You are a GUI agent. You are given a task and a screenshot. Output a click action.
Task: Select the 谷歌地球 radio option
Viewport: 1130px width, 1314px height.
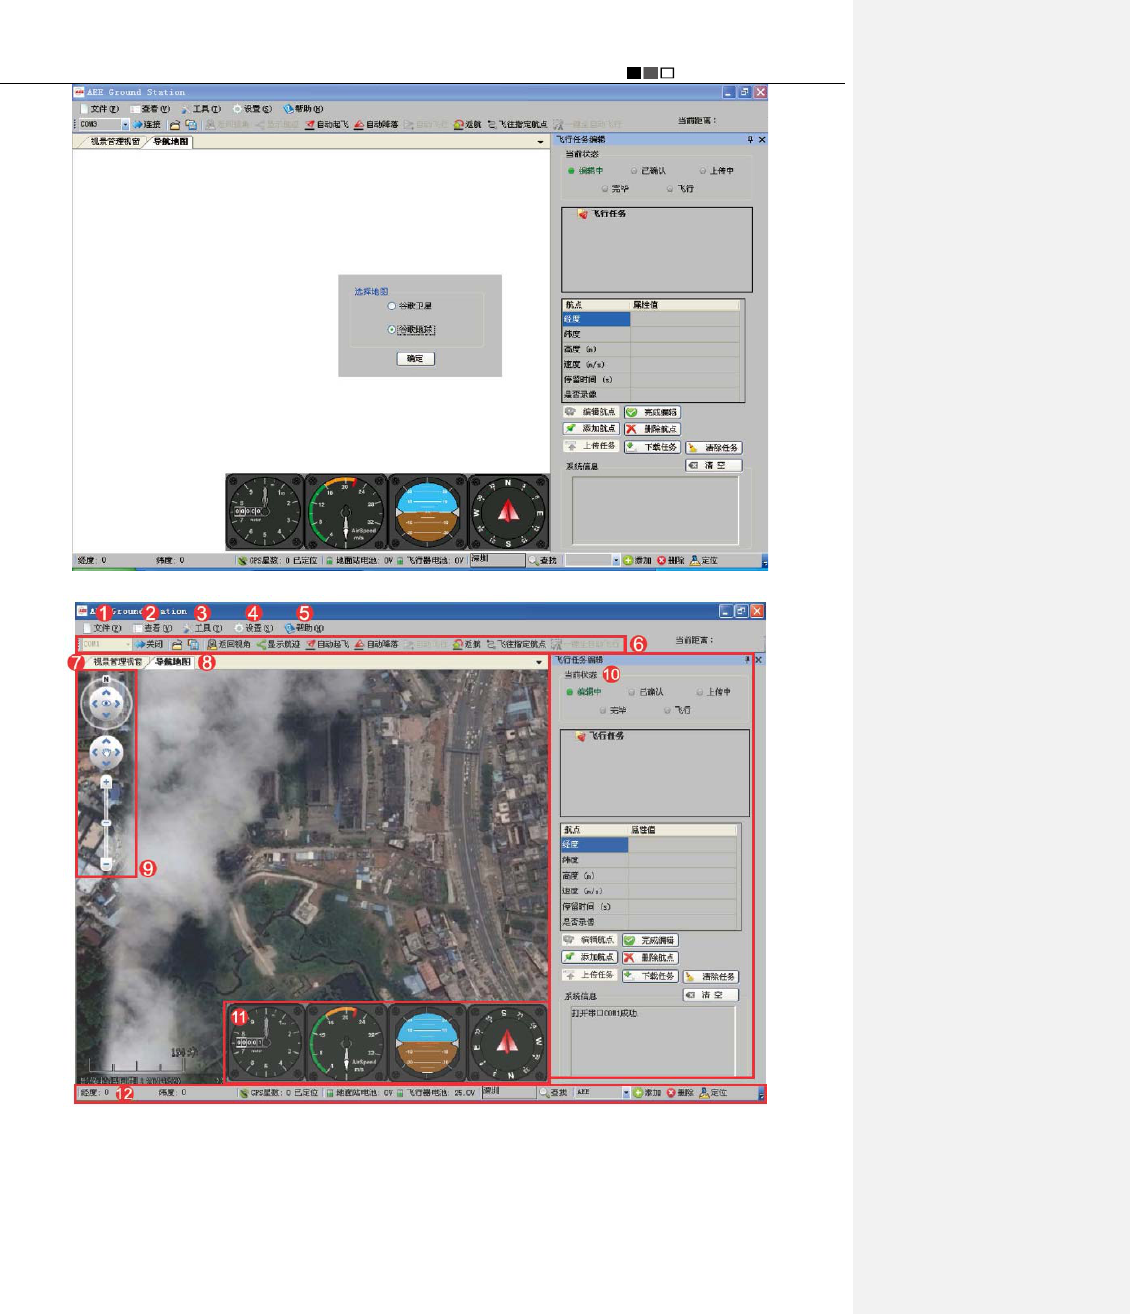coord(411,330)
